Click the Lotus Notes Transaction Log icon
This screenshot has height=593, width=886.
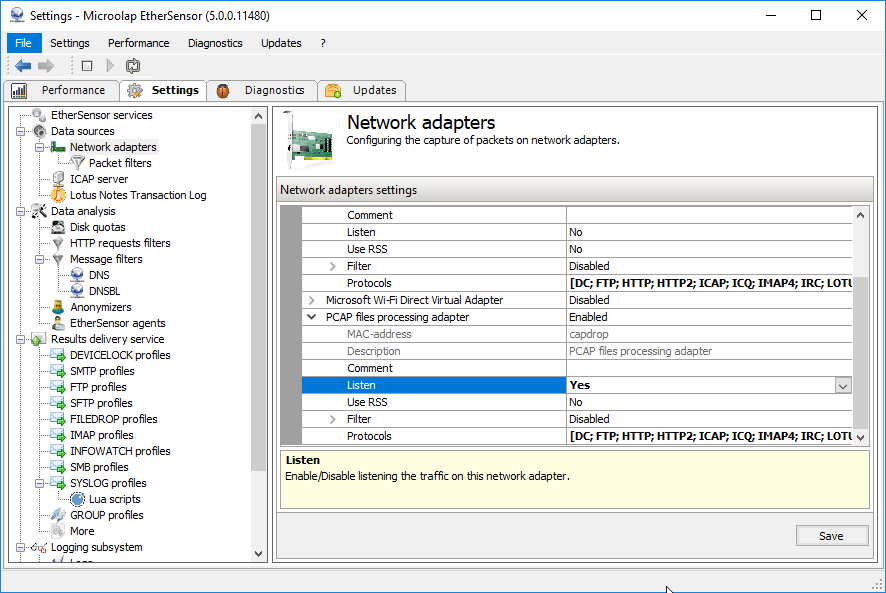tap(58, 195)
